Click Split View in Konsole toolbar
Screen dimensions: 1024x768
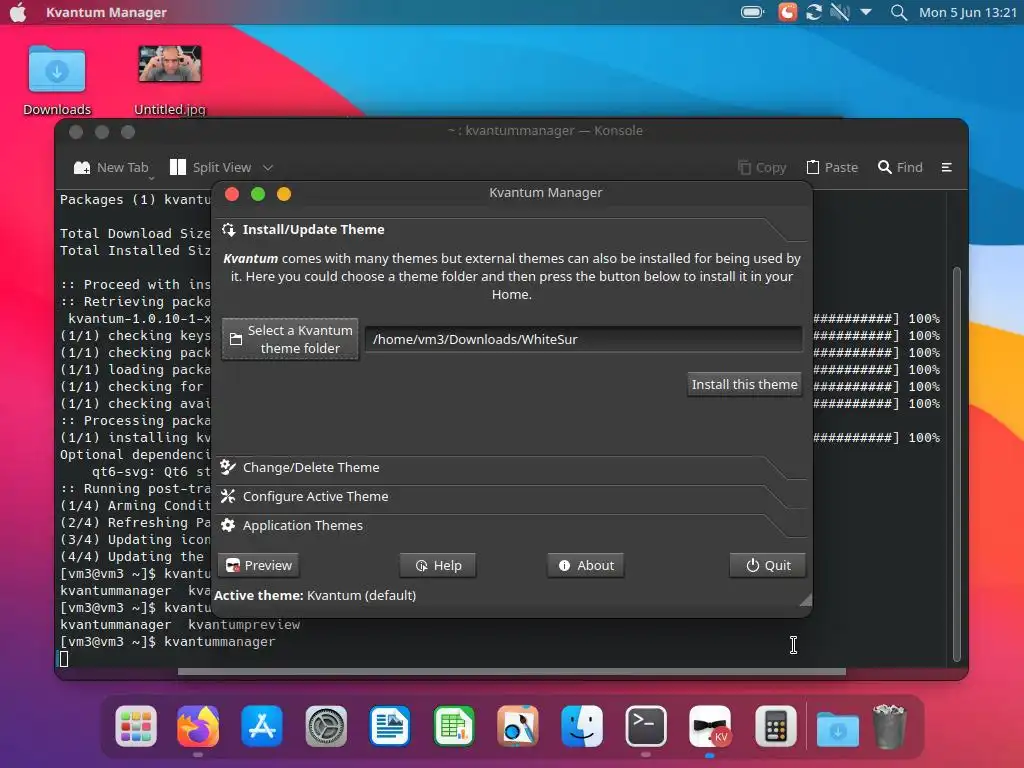point(210,168)
